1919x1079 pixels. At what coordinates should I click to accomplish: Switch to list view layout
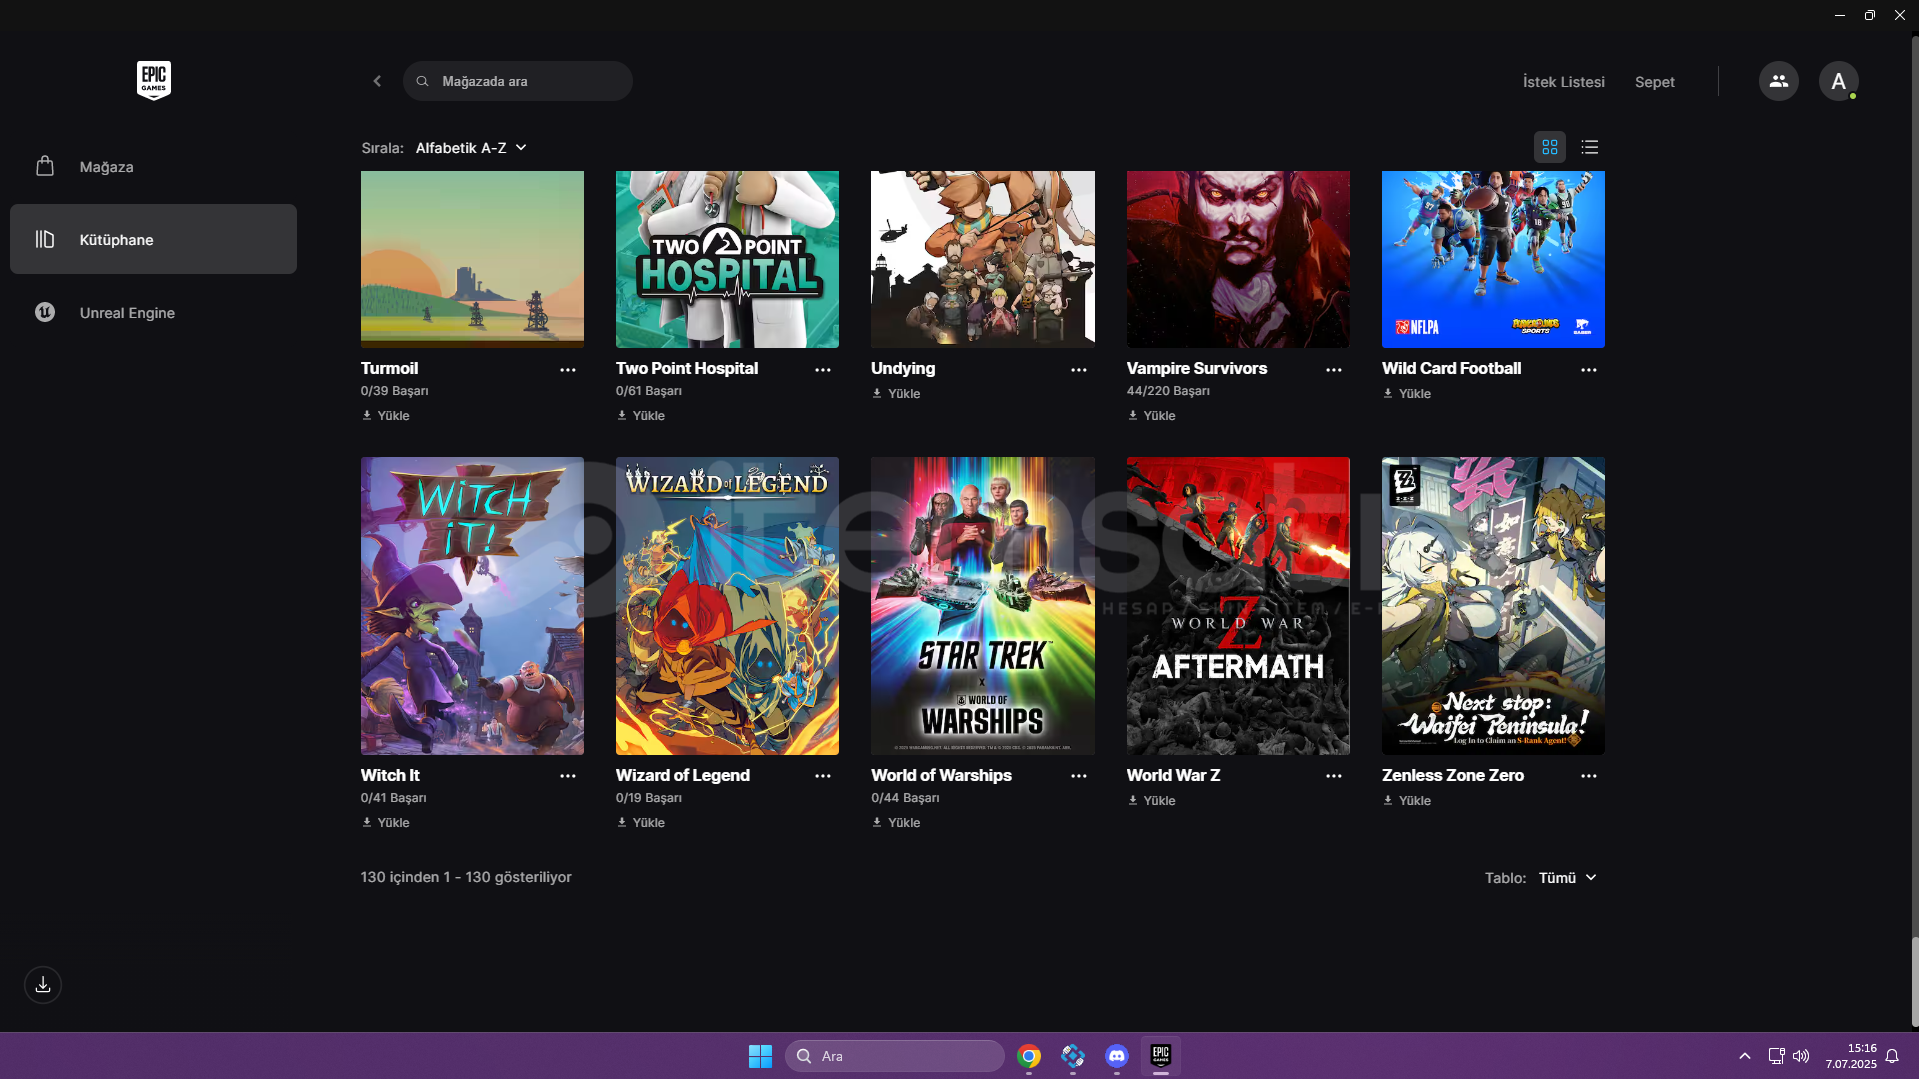(x=1589, y=147)
